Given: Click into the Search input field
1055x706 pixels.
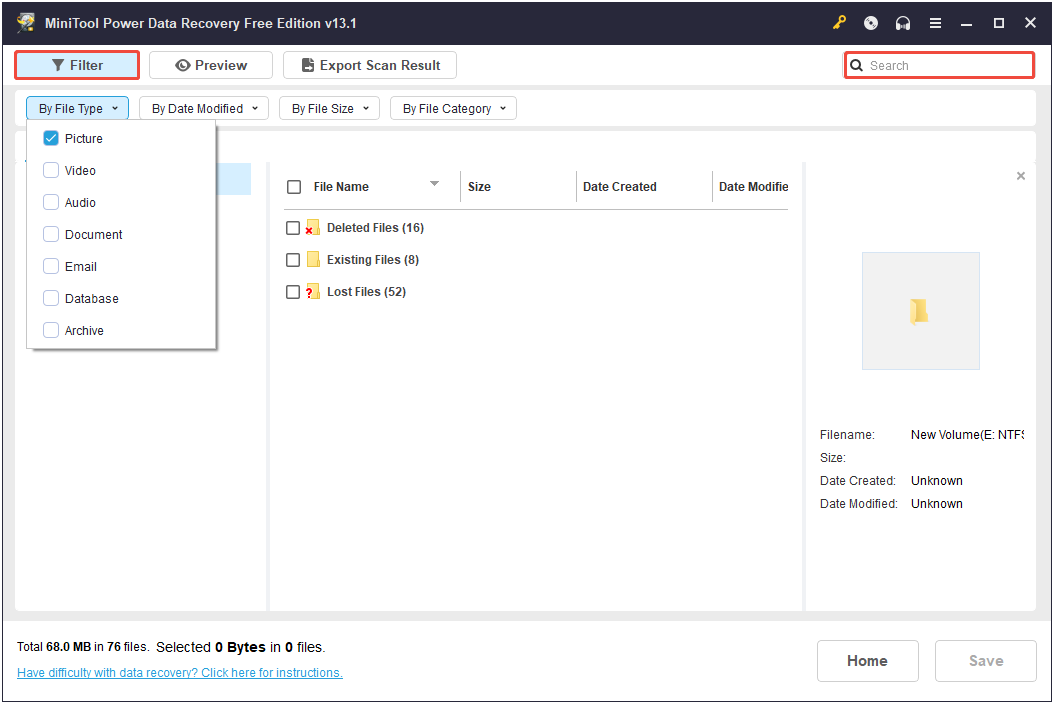Looking at the screenshot, I should 940,65.
